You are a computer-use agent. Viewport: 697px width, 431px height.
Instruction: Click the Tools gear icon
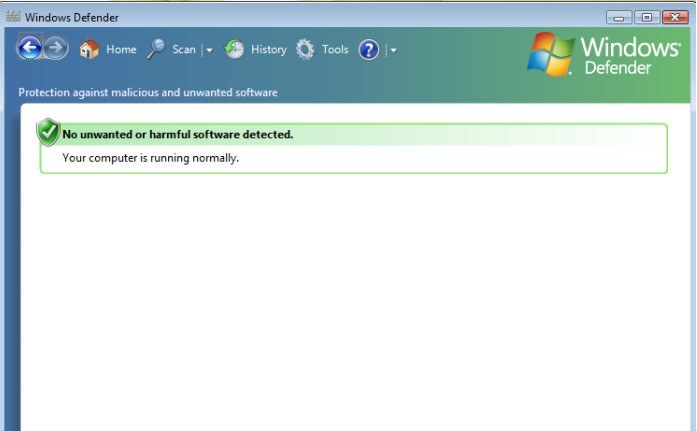[305, 49]
